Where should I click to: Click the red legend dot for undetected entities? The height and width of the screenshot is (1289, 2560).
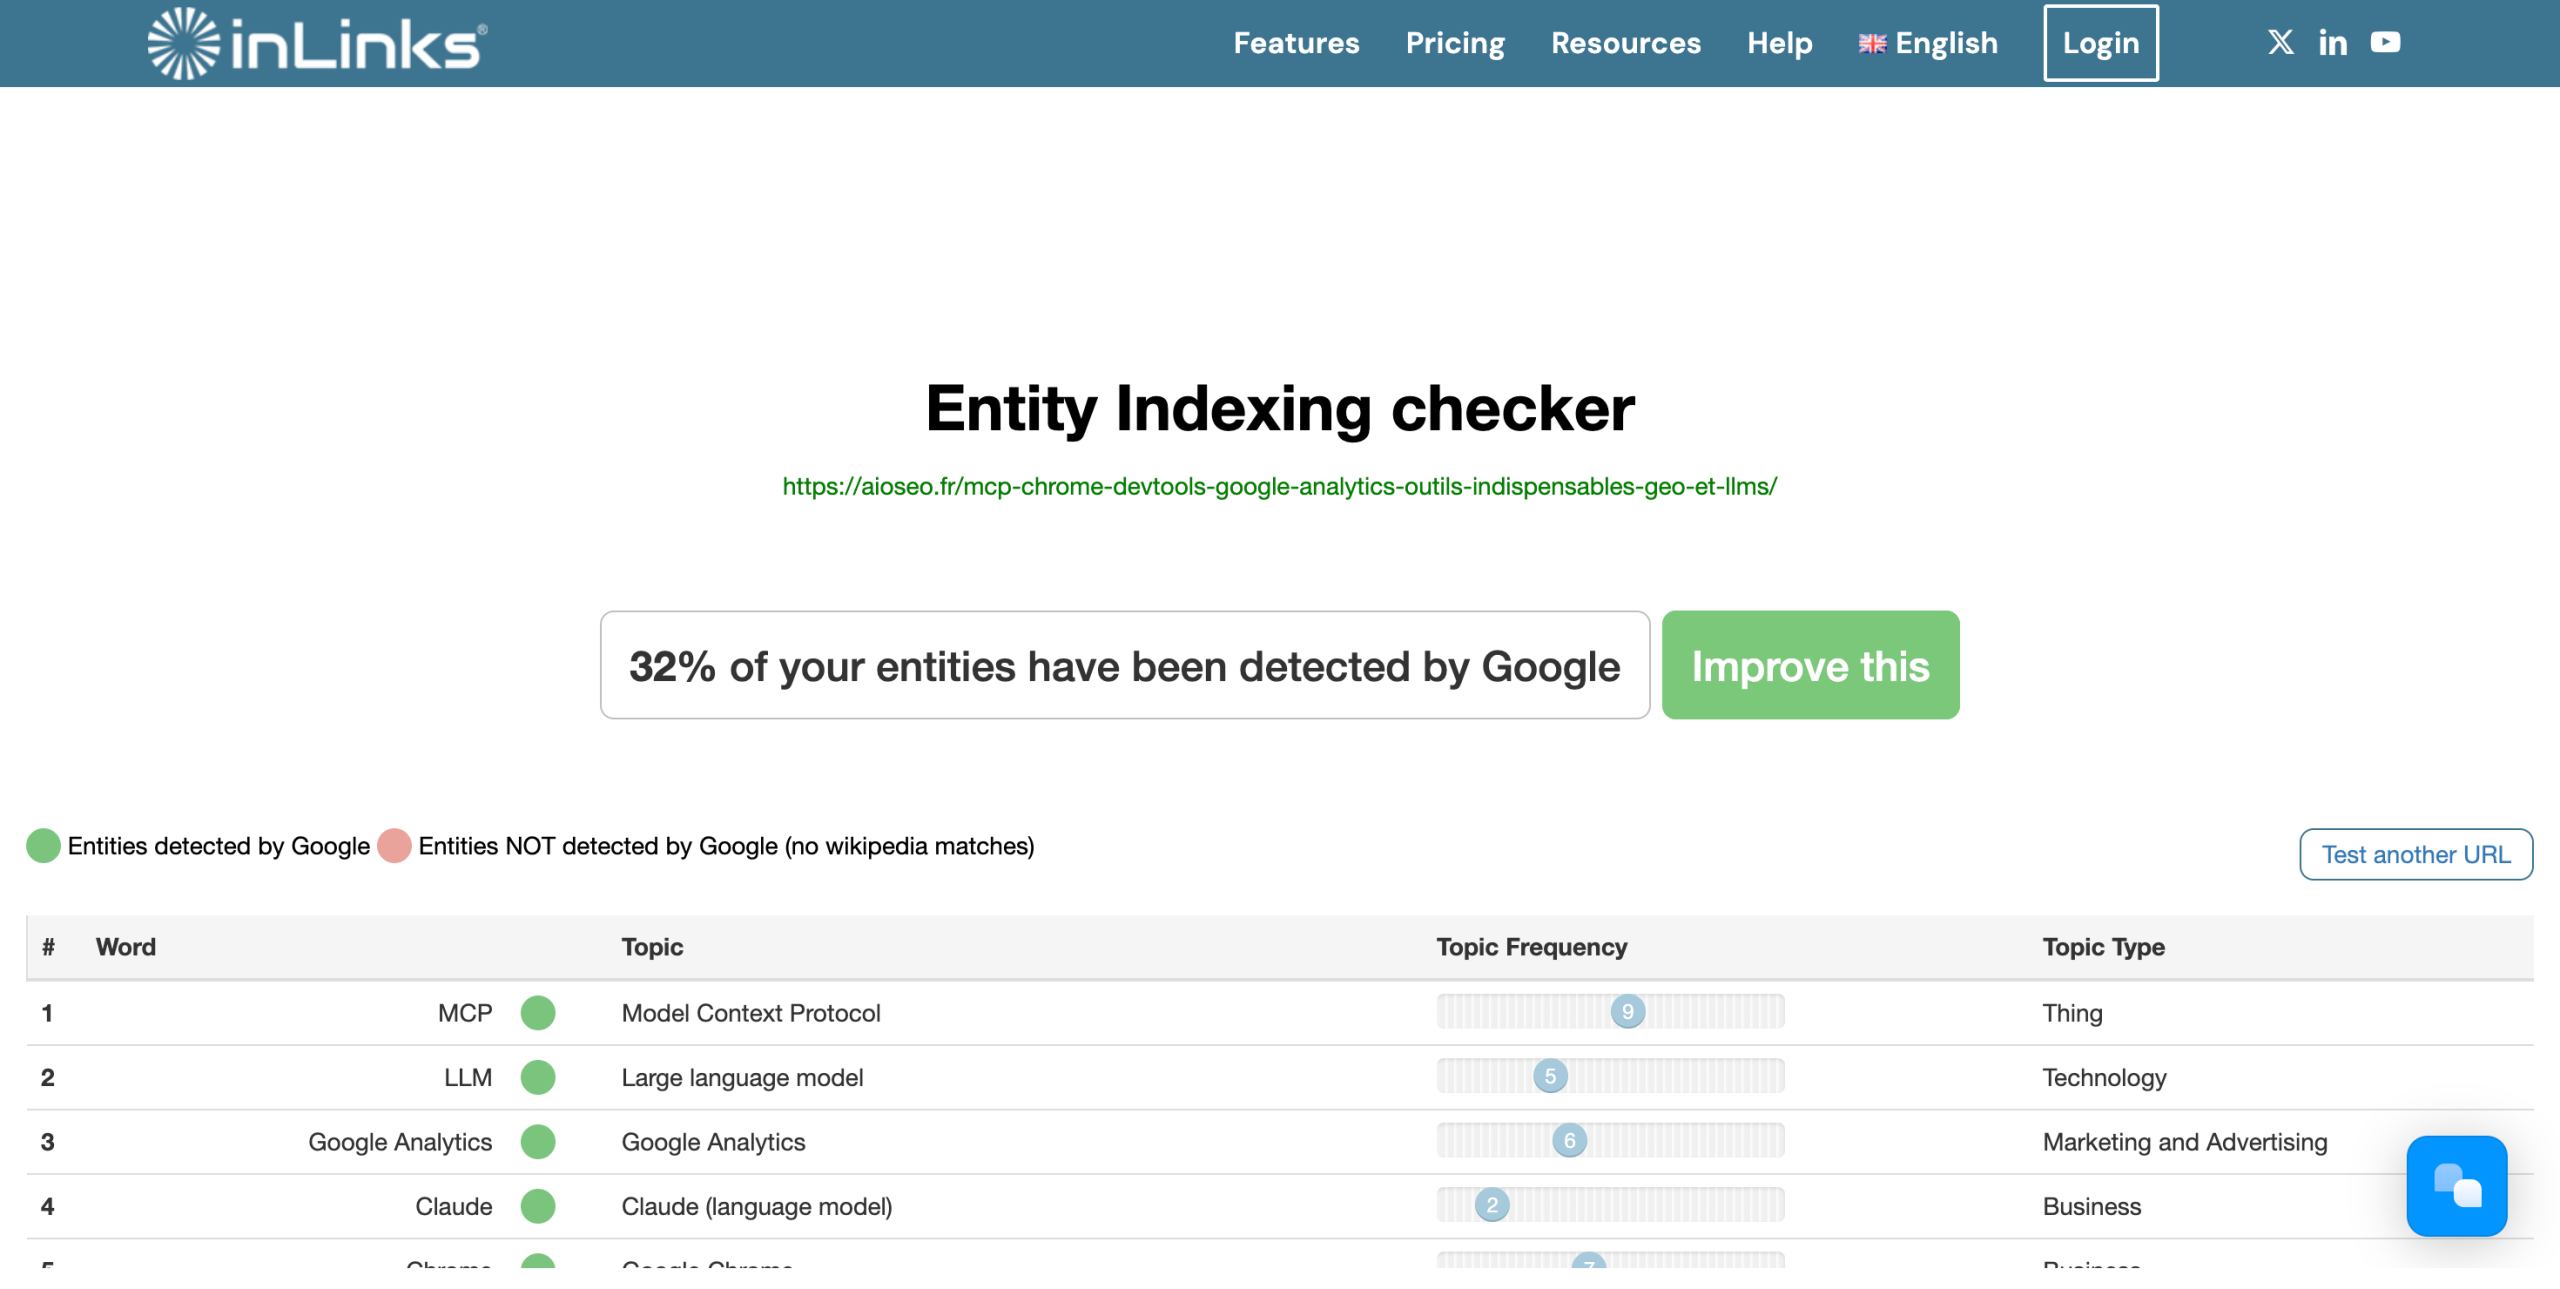[394, 845]
